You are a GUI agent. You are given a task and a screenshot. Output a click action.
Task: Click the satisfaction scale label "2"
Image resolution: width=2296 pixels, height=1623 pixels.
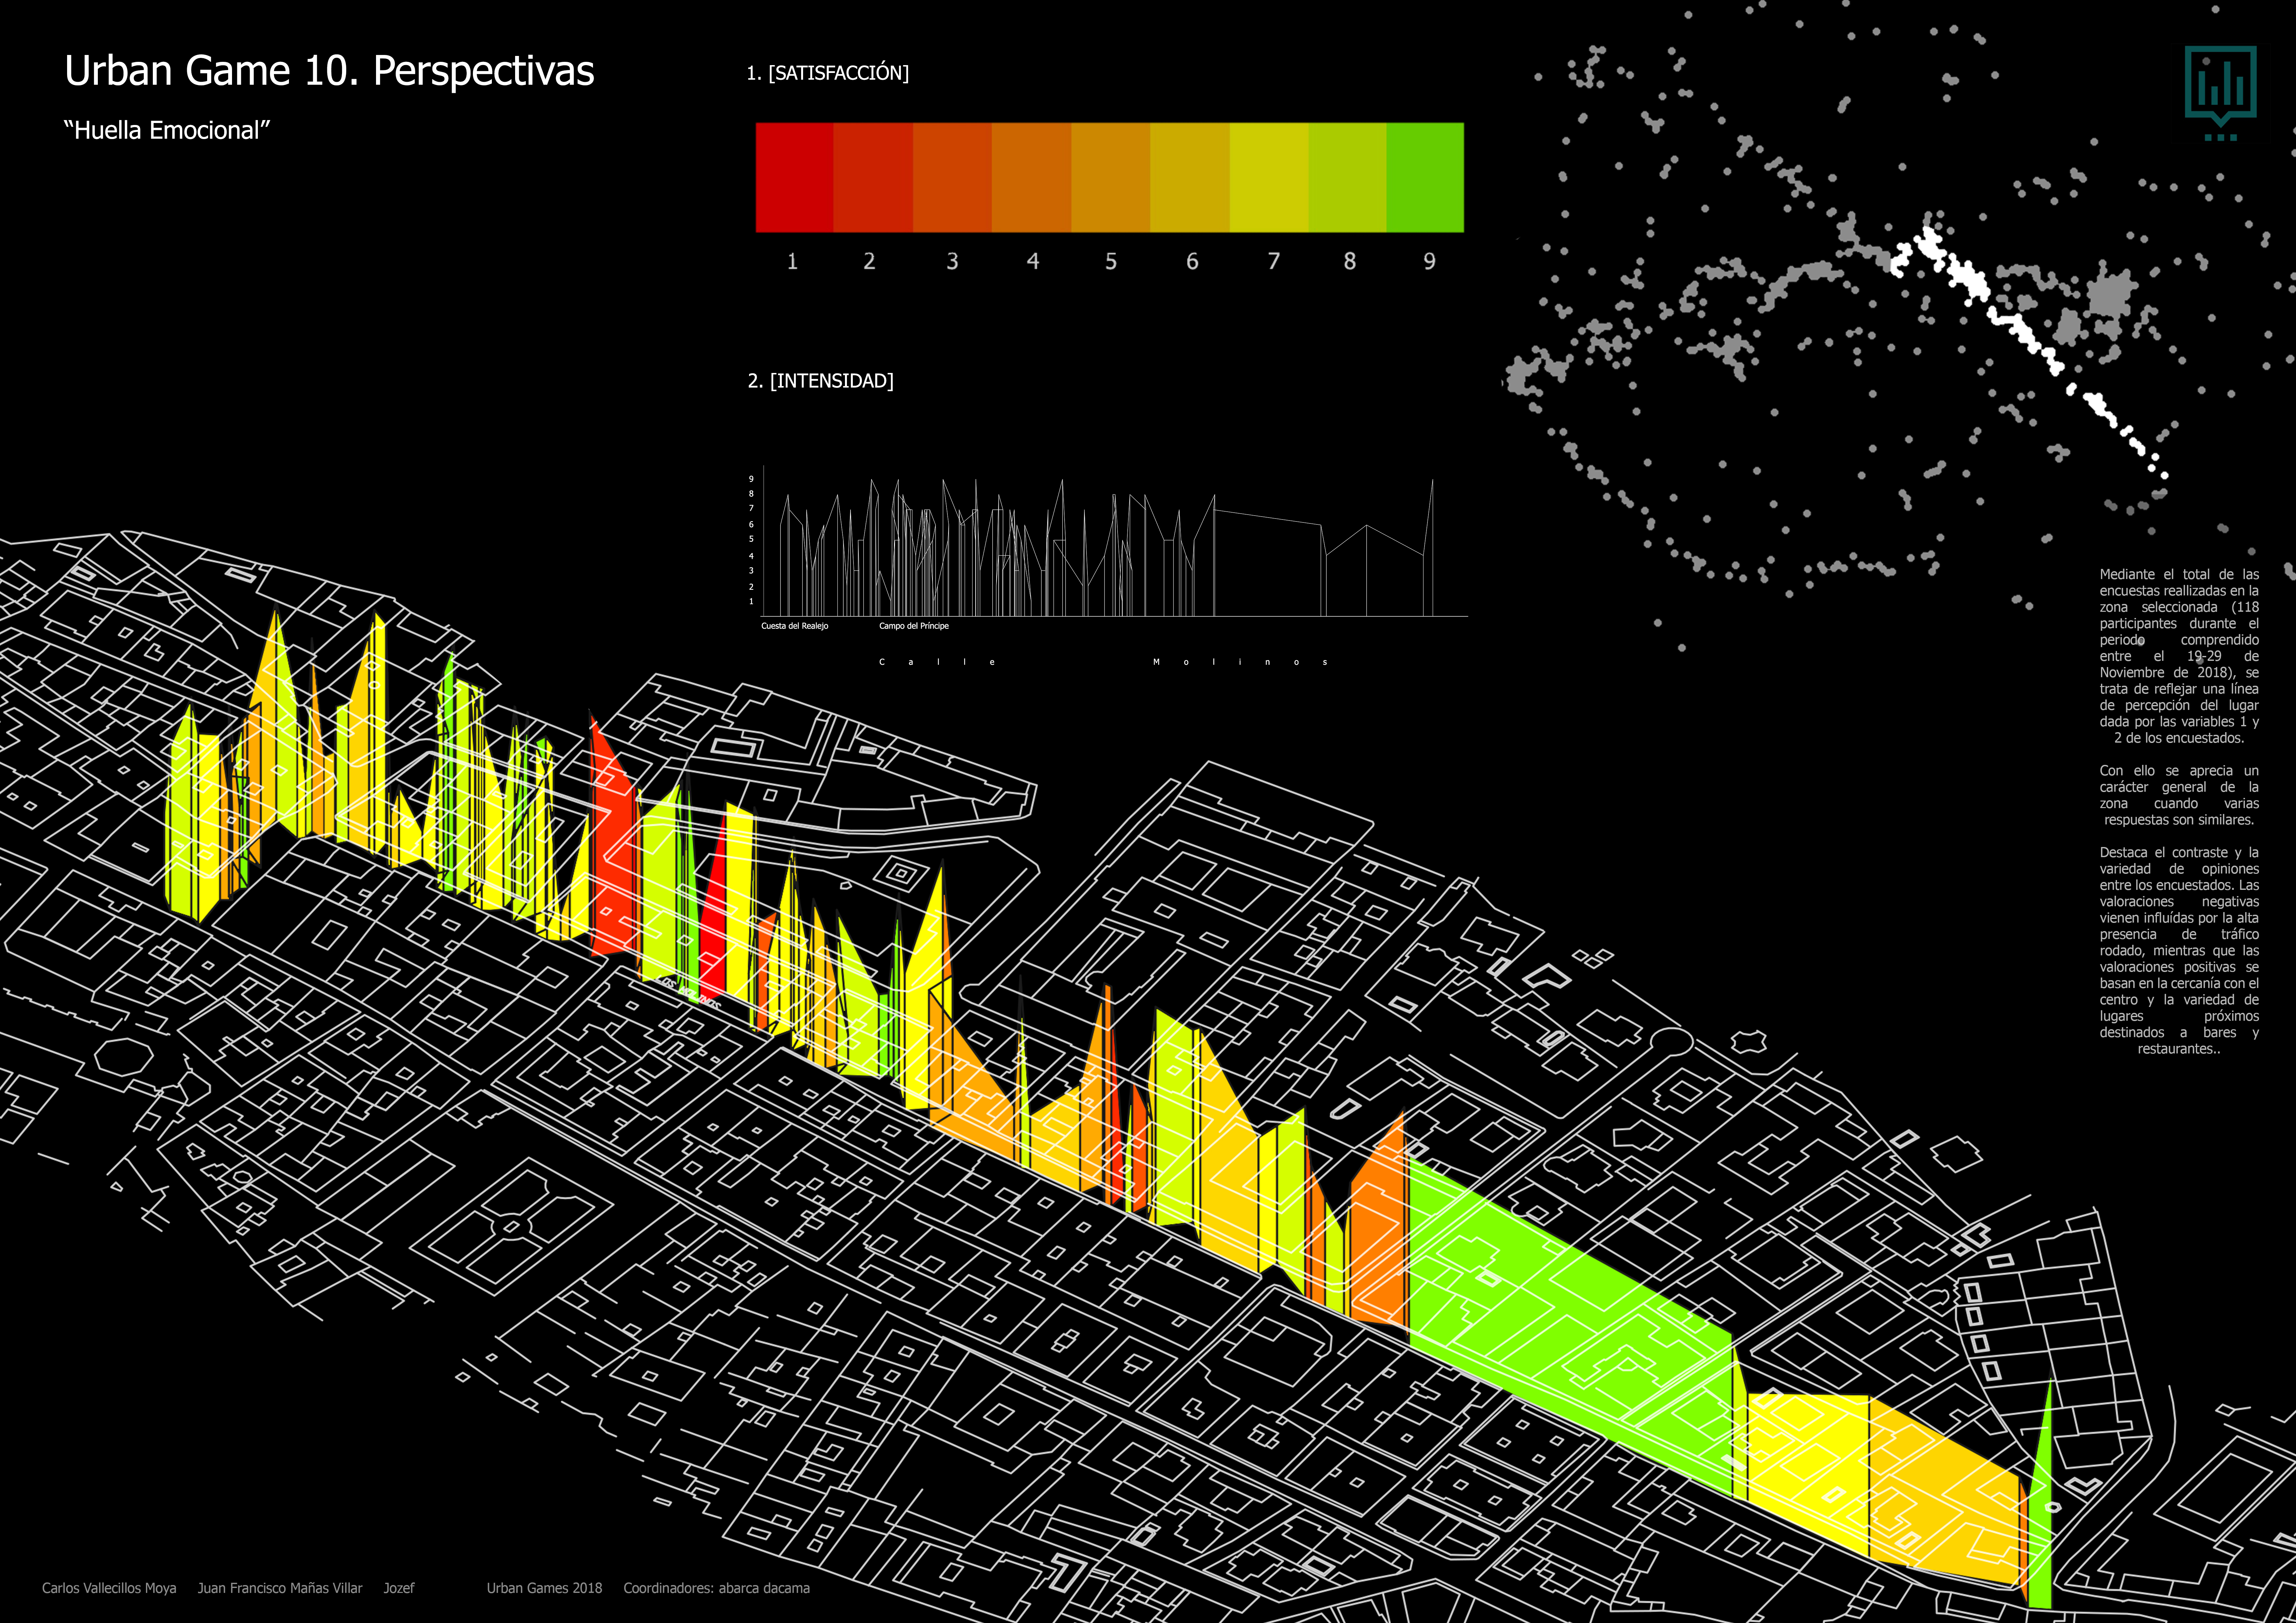click(x=869, y=262)
